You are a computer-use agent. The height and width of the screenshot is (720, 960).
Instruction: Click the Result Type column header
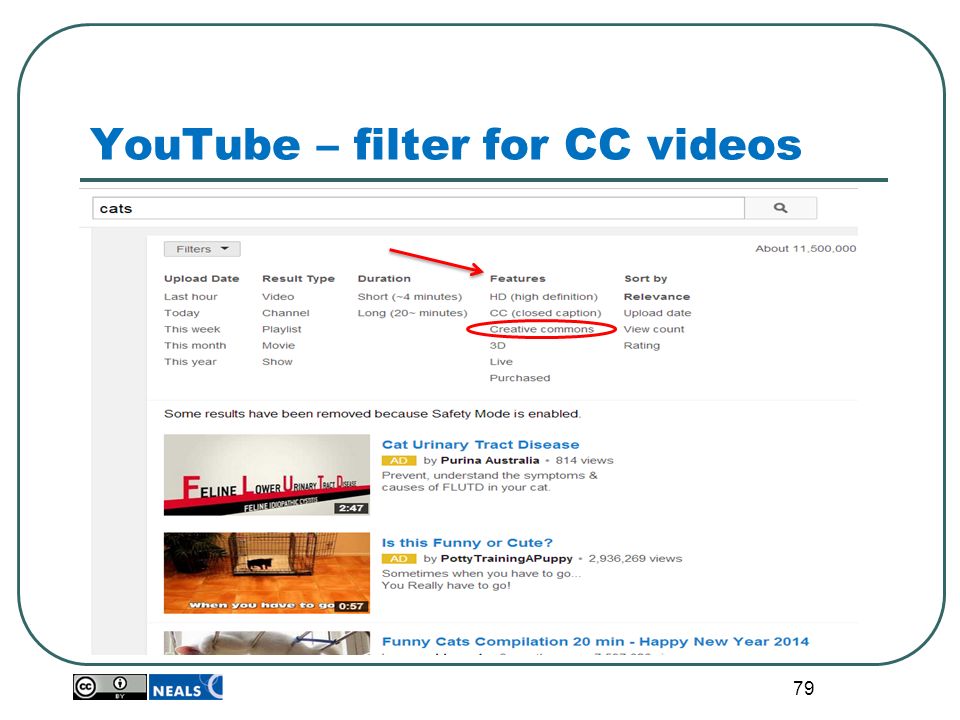click(298, 279)
